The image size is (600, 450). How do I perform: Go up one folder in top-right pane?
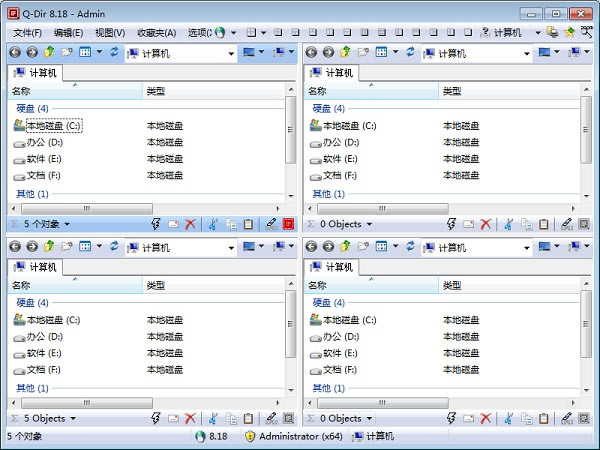346,52
